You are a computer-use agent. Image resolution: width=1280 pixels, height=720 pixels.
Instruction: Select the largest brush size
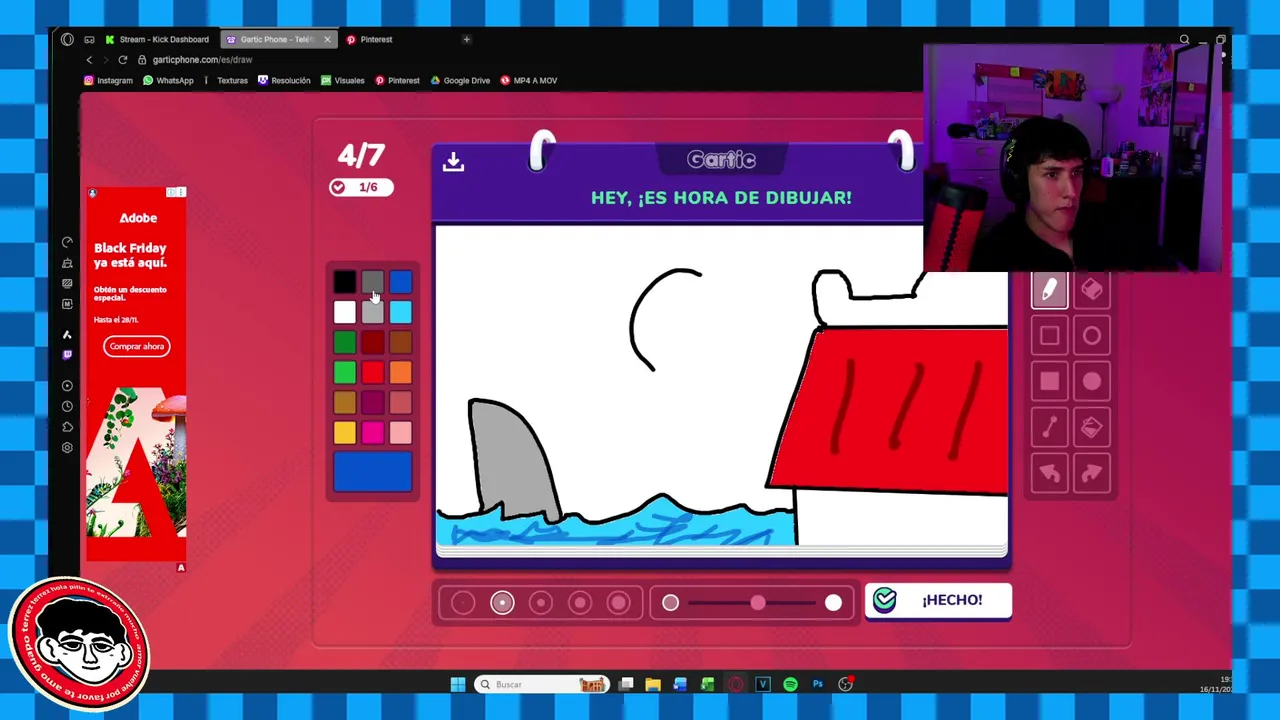click(619, 602)
